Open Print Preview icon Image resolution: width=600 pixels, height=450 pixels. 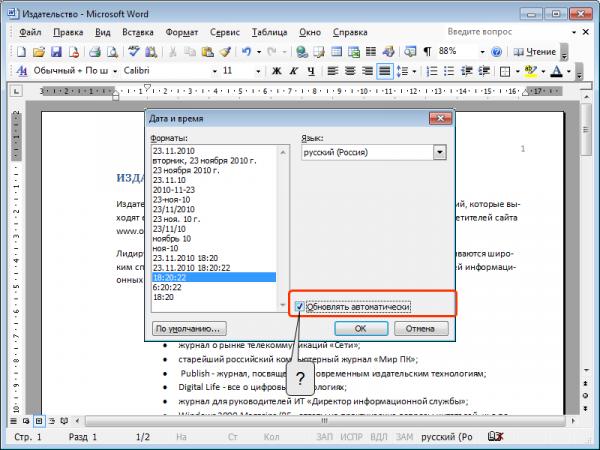click(x=112, y=52)
